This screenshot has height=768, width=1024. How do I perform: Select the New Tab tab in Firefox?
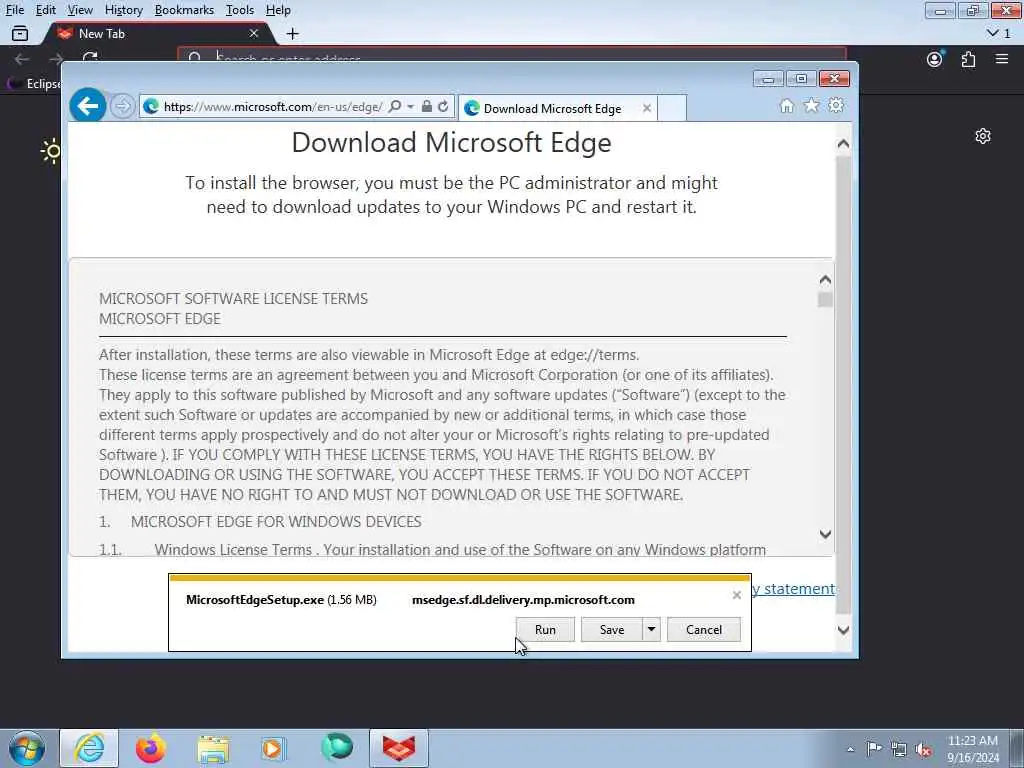(x=159, y=33)
